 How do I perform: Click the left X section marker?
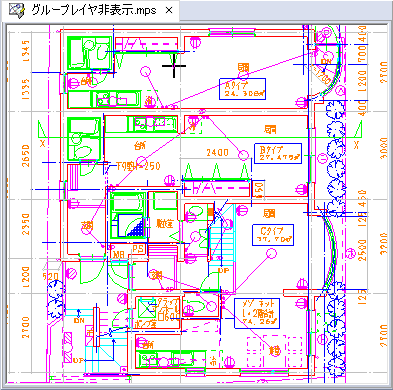(43, 144)
